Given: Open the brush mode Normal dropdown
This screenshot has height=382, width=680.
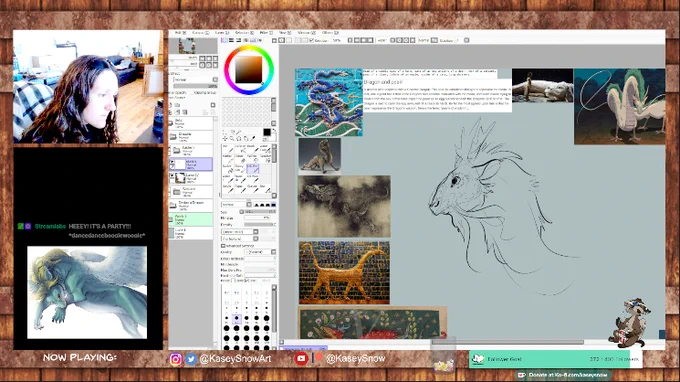Looking at the screenshot, I should coord(236,205).
